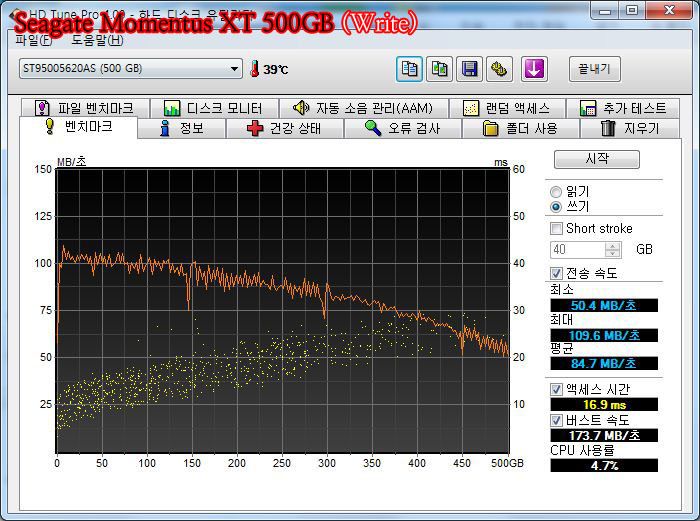Click the average value 84.7 MB/초
This screenshot has height=521, width=700.
click(604, 363)
